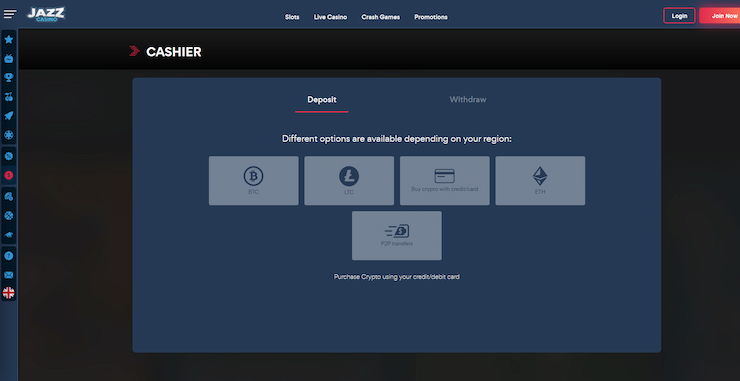Screen dimensions: 740x381
Task: Click the question mark help sidebar icon
Action: 8,256
